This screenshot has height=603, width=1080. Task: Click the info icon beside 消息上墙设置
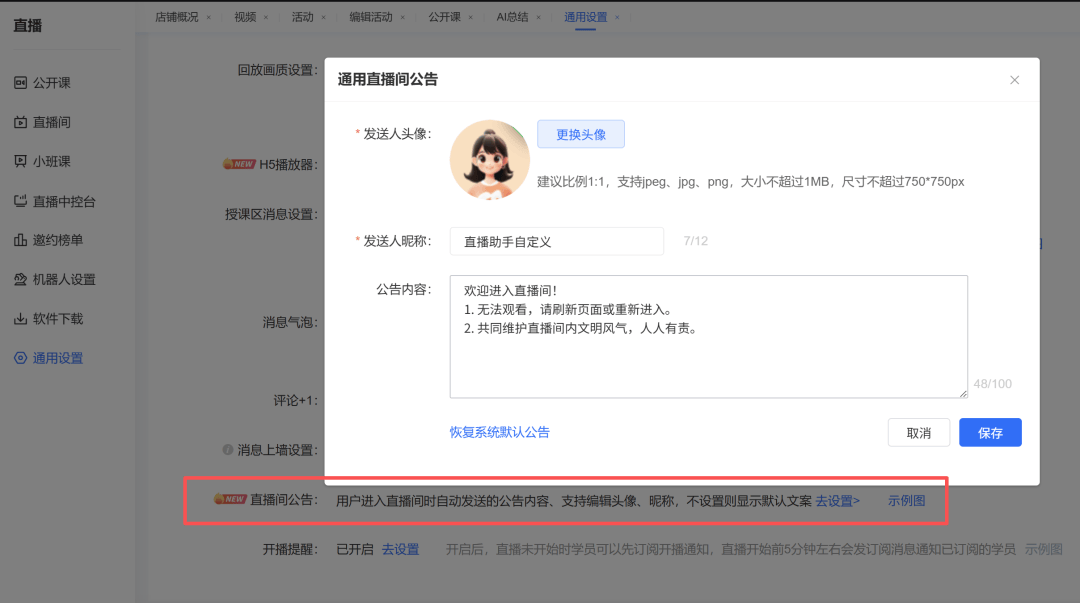click(228, 450)
